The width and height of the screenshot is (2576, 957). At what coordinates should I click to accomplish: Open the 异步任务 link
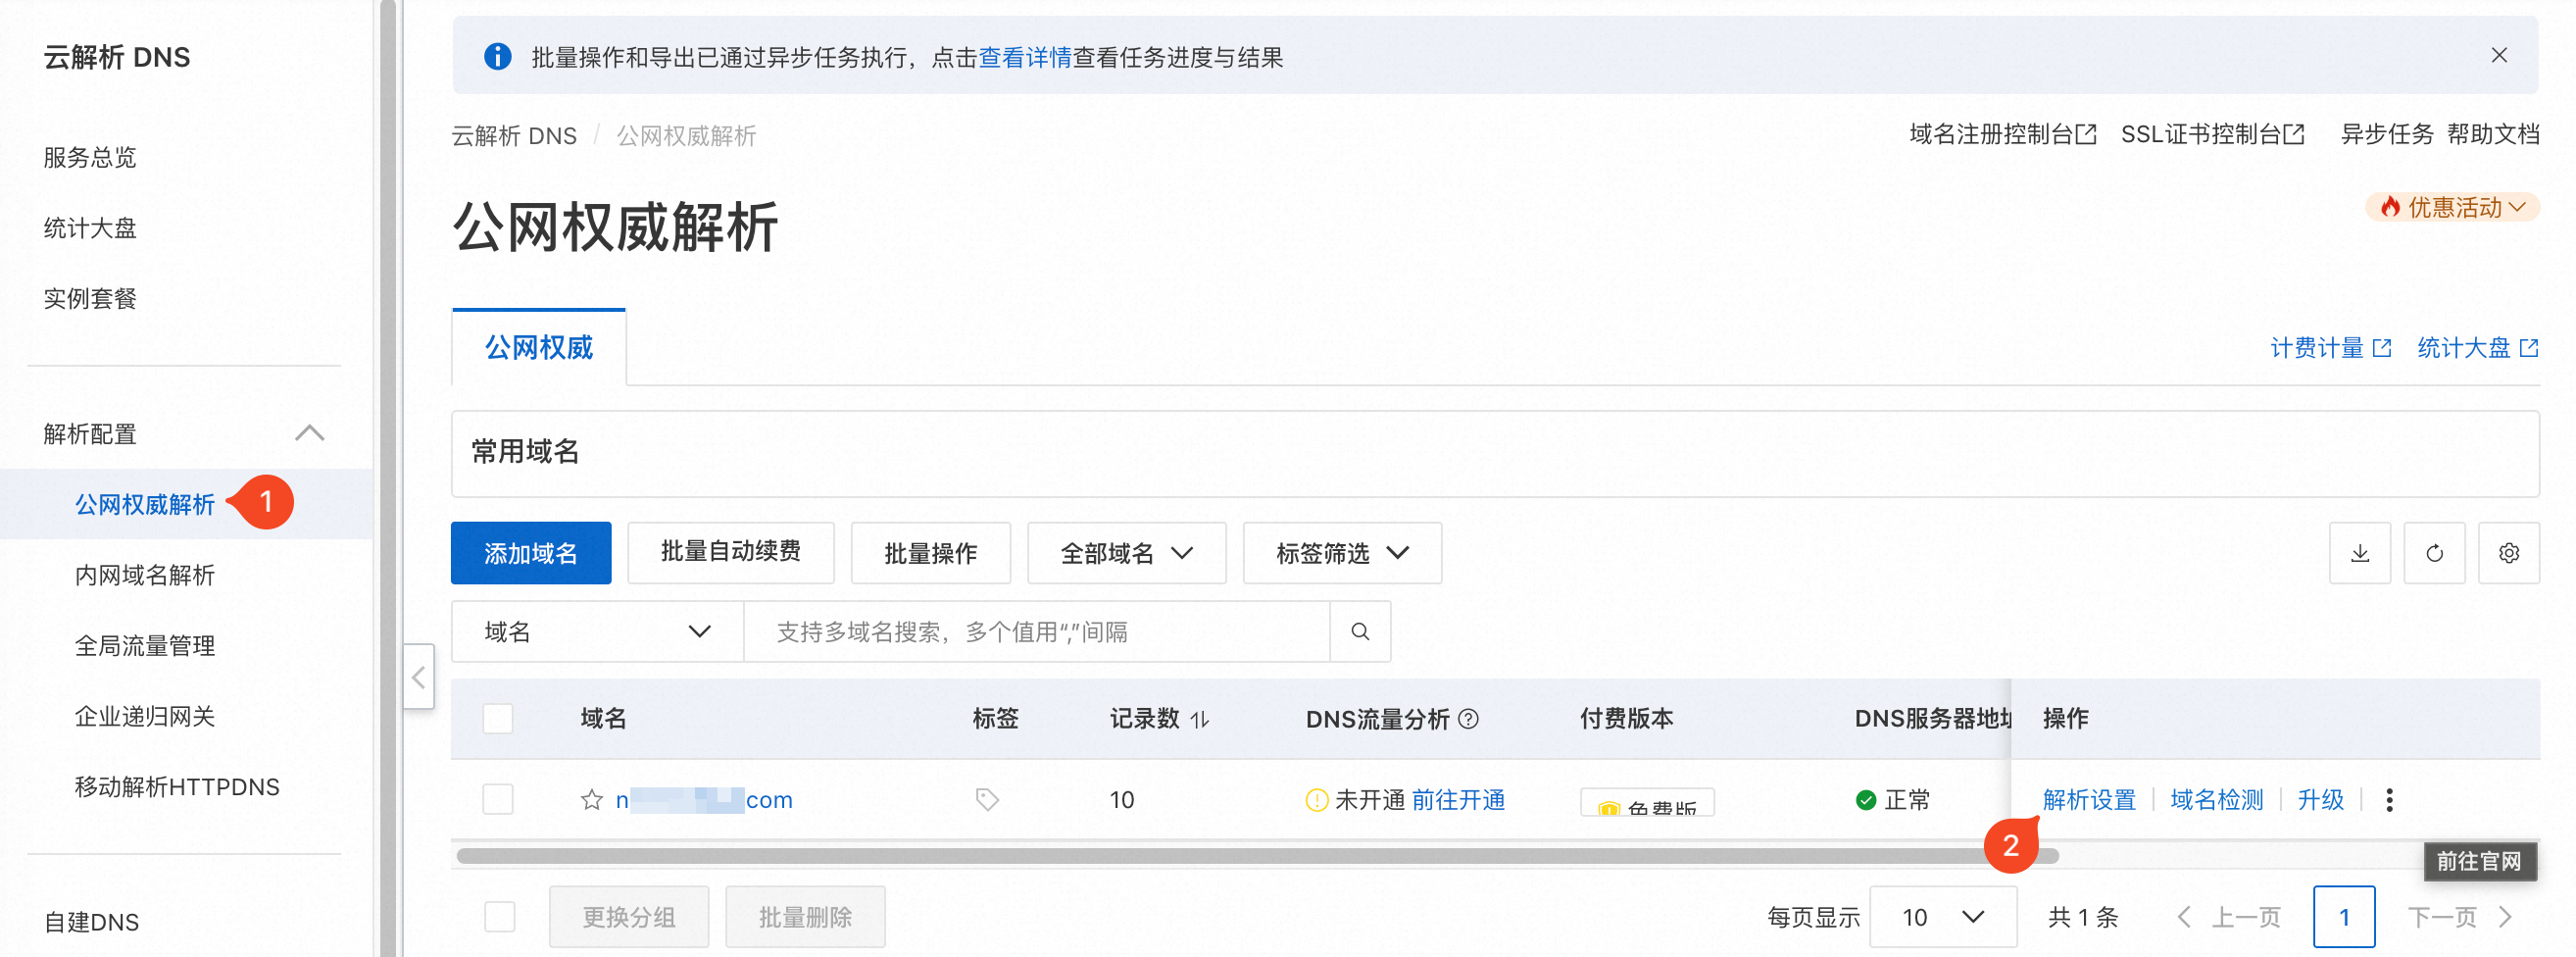(2387, 135)
